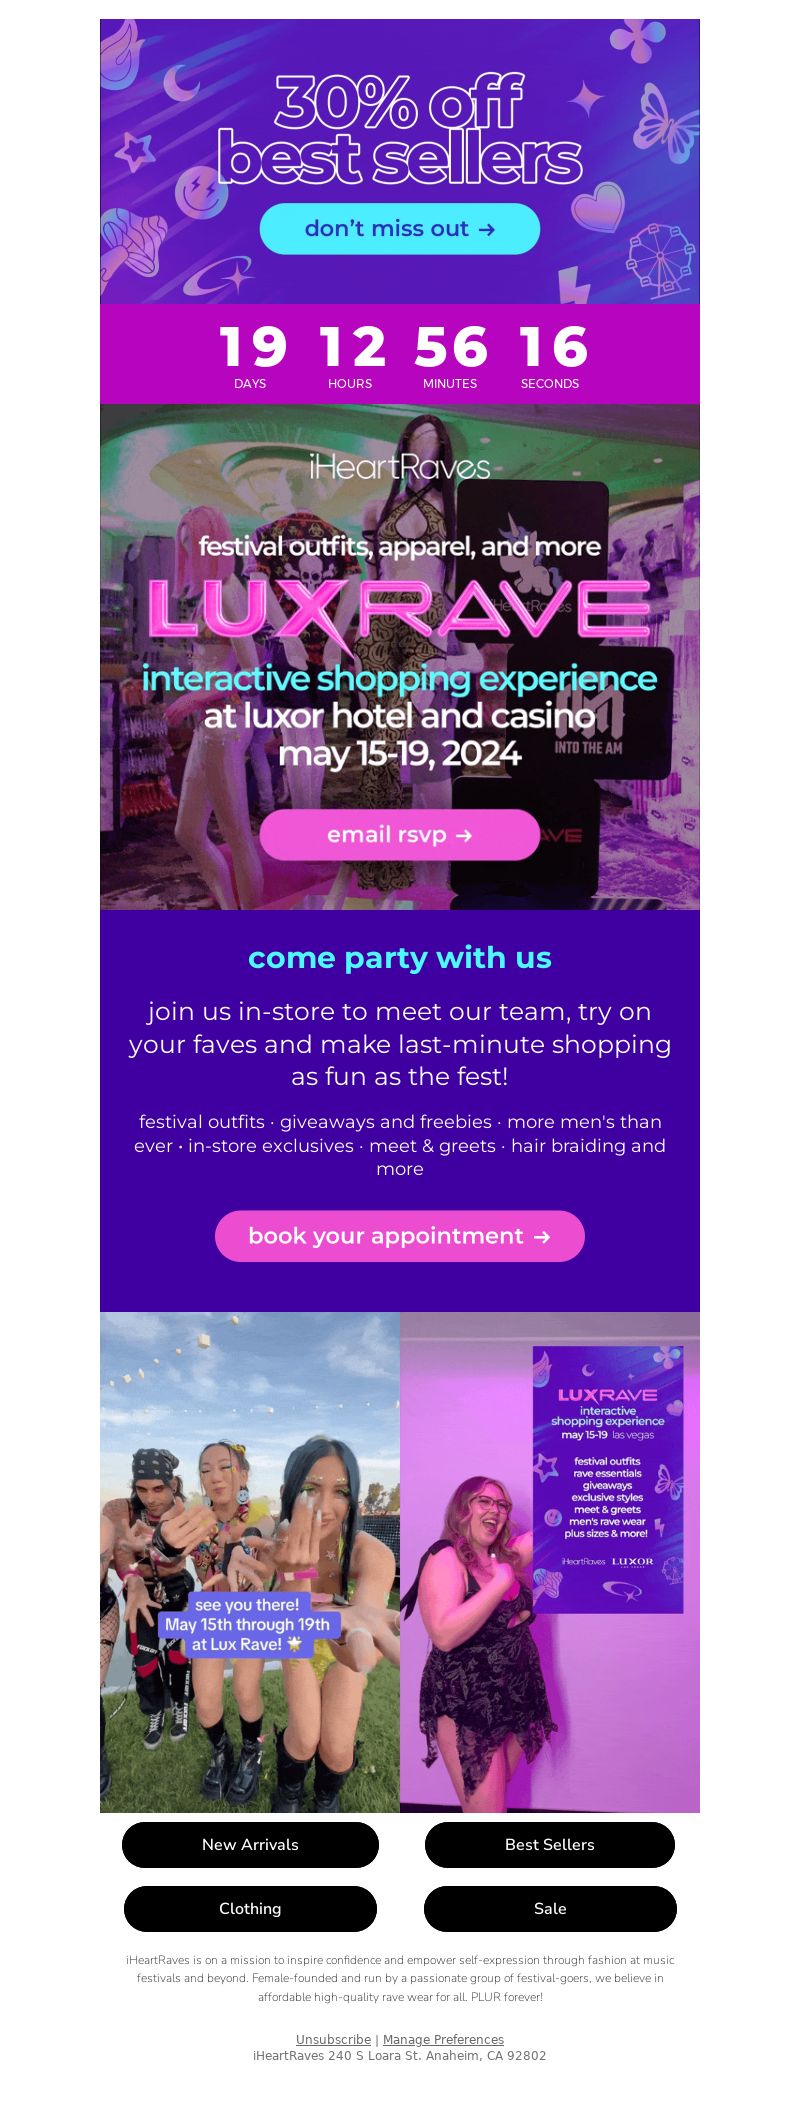Open the New Arrivals category
Screen dimensions: 800x2114
[x=250, y=1844]
